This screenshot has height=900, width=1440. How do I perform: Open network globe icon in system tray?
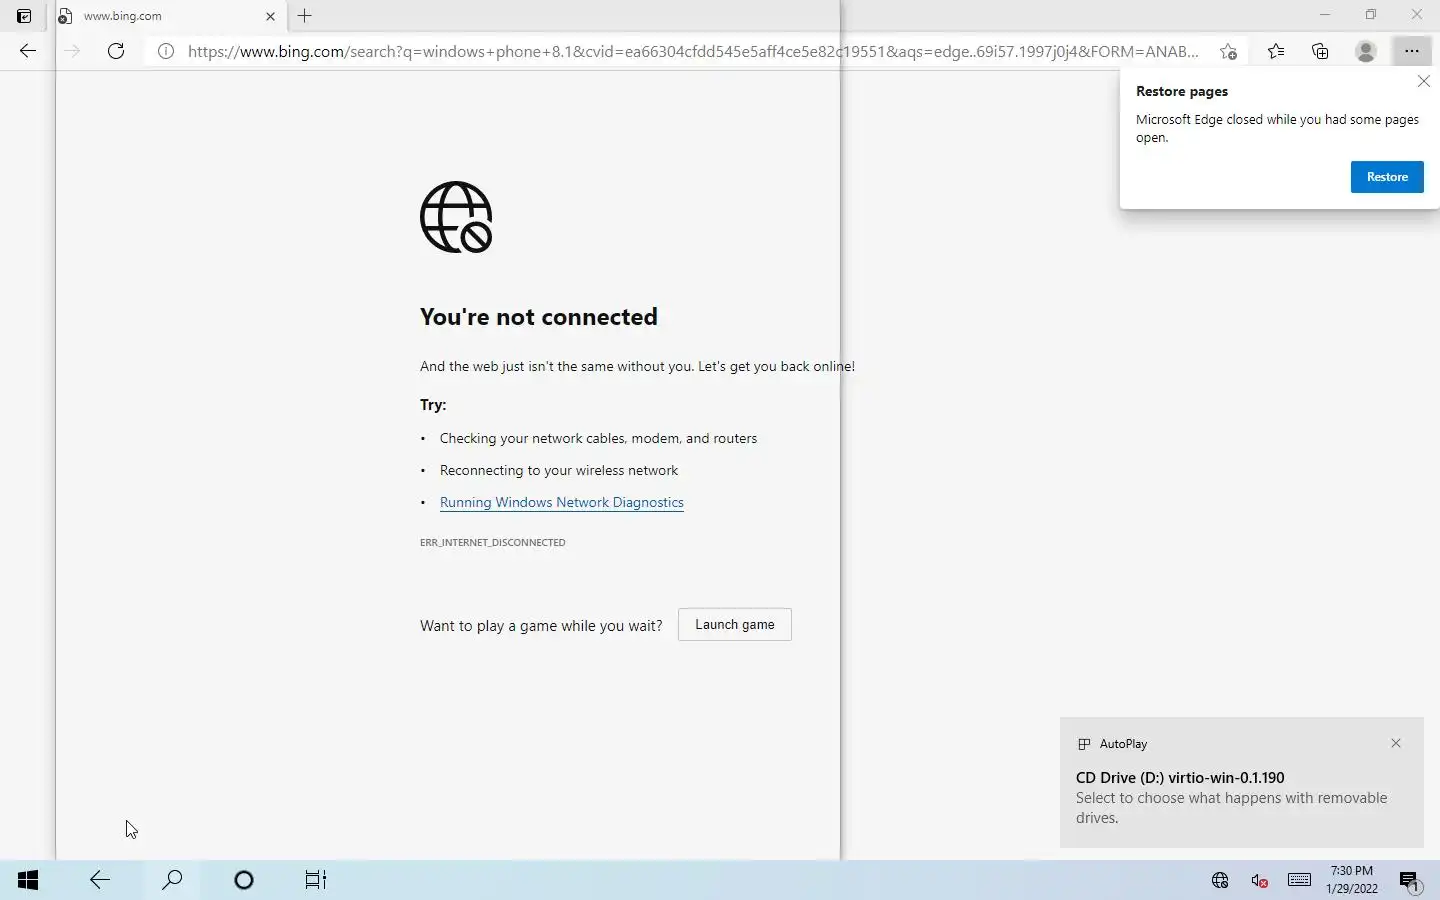[1220, 880]
